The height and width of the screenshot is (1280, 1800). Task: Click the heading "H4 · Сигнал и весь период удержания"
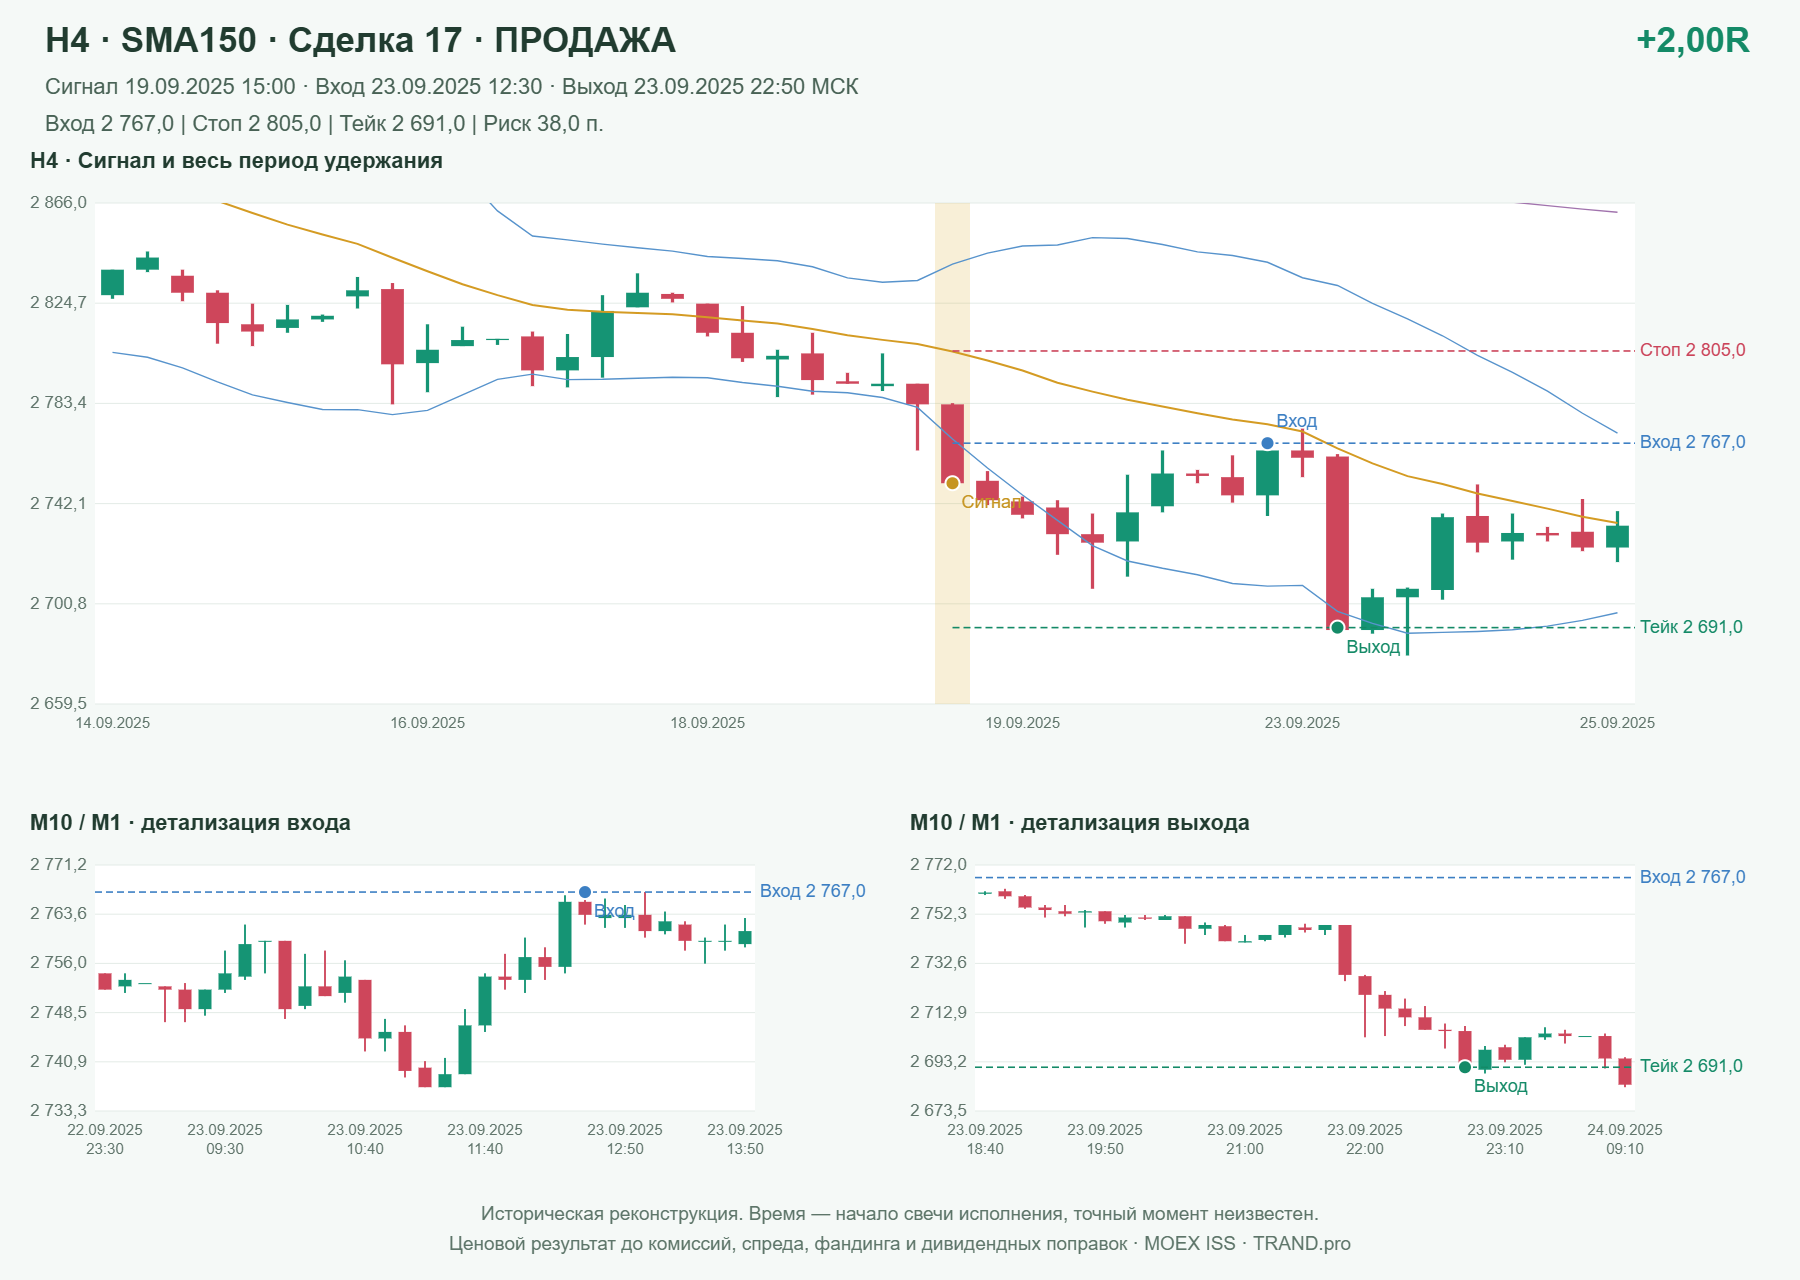[236, 161]
